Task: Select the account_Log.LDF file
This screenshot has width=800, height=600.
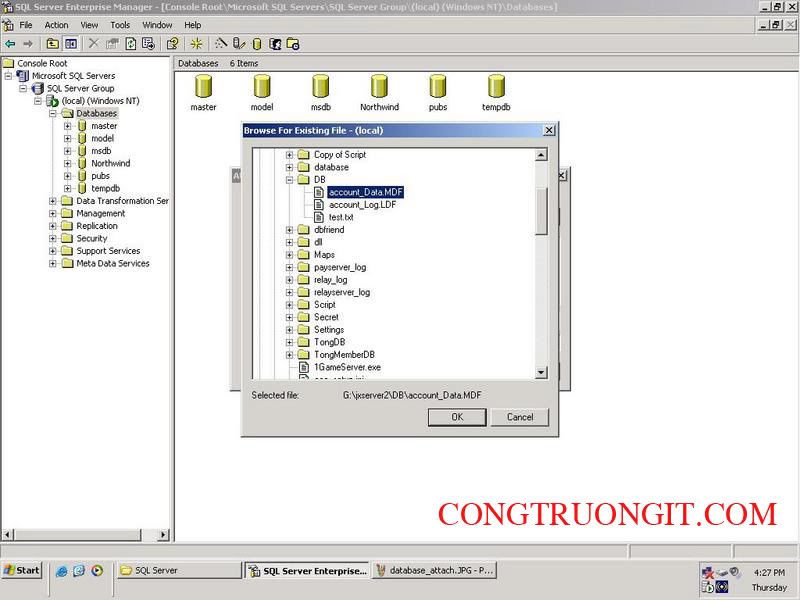Action: coord(362,205)
